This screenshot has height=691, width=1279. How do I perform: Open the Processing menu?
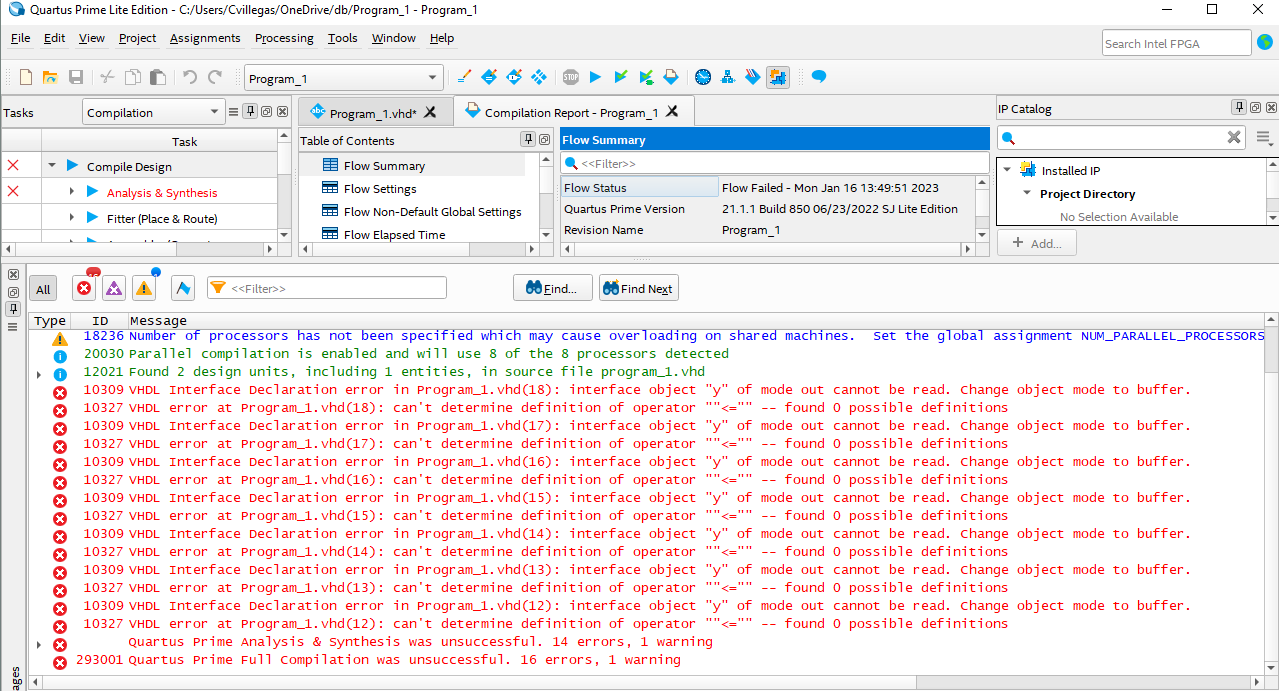coord(284,38)
